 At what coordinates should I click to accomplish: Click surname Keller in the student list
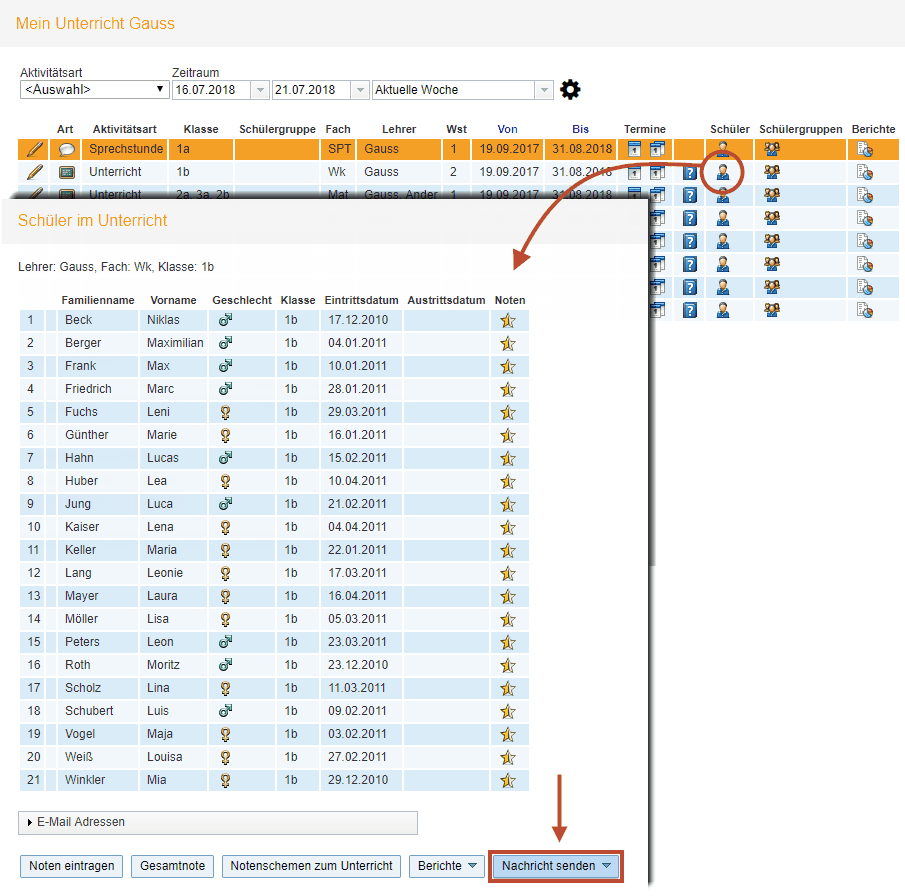click(x=80, y=550)
